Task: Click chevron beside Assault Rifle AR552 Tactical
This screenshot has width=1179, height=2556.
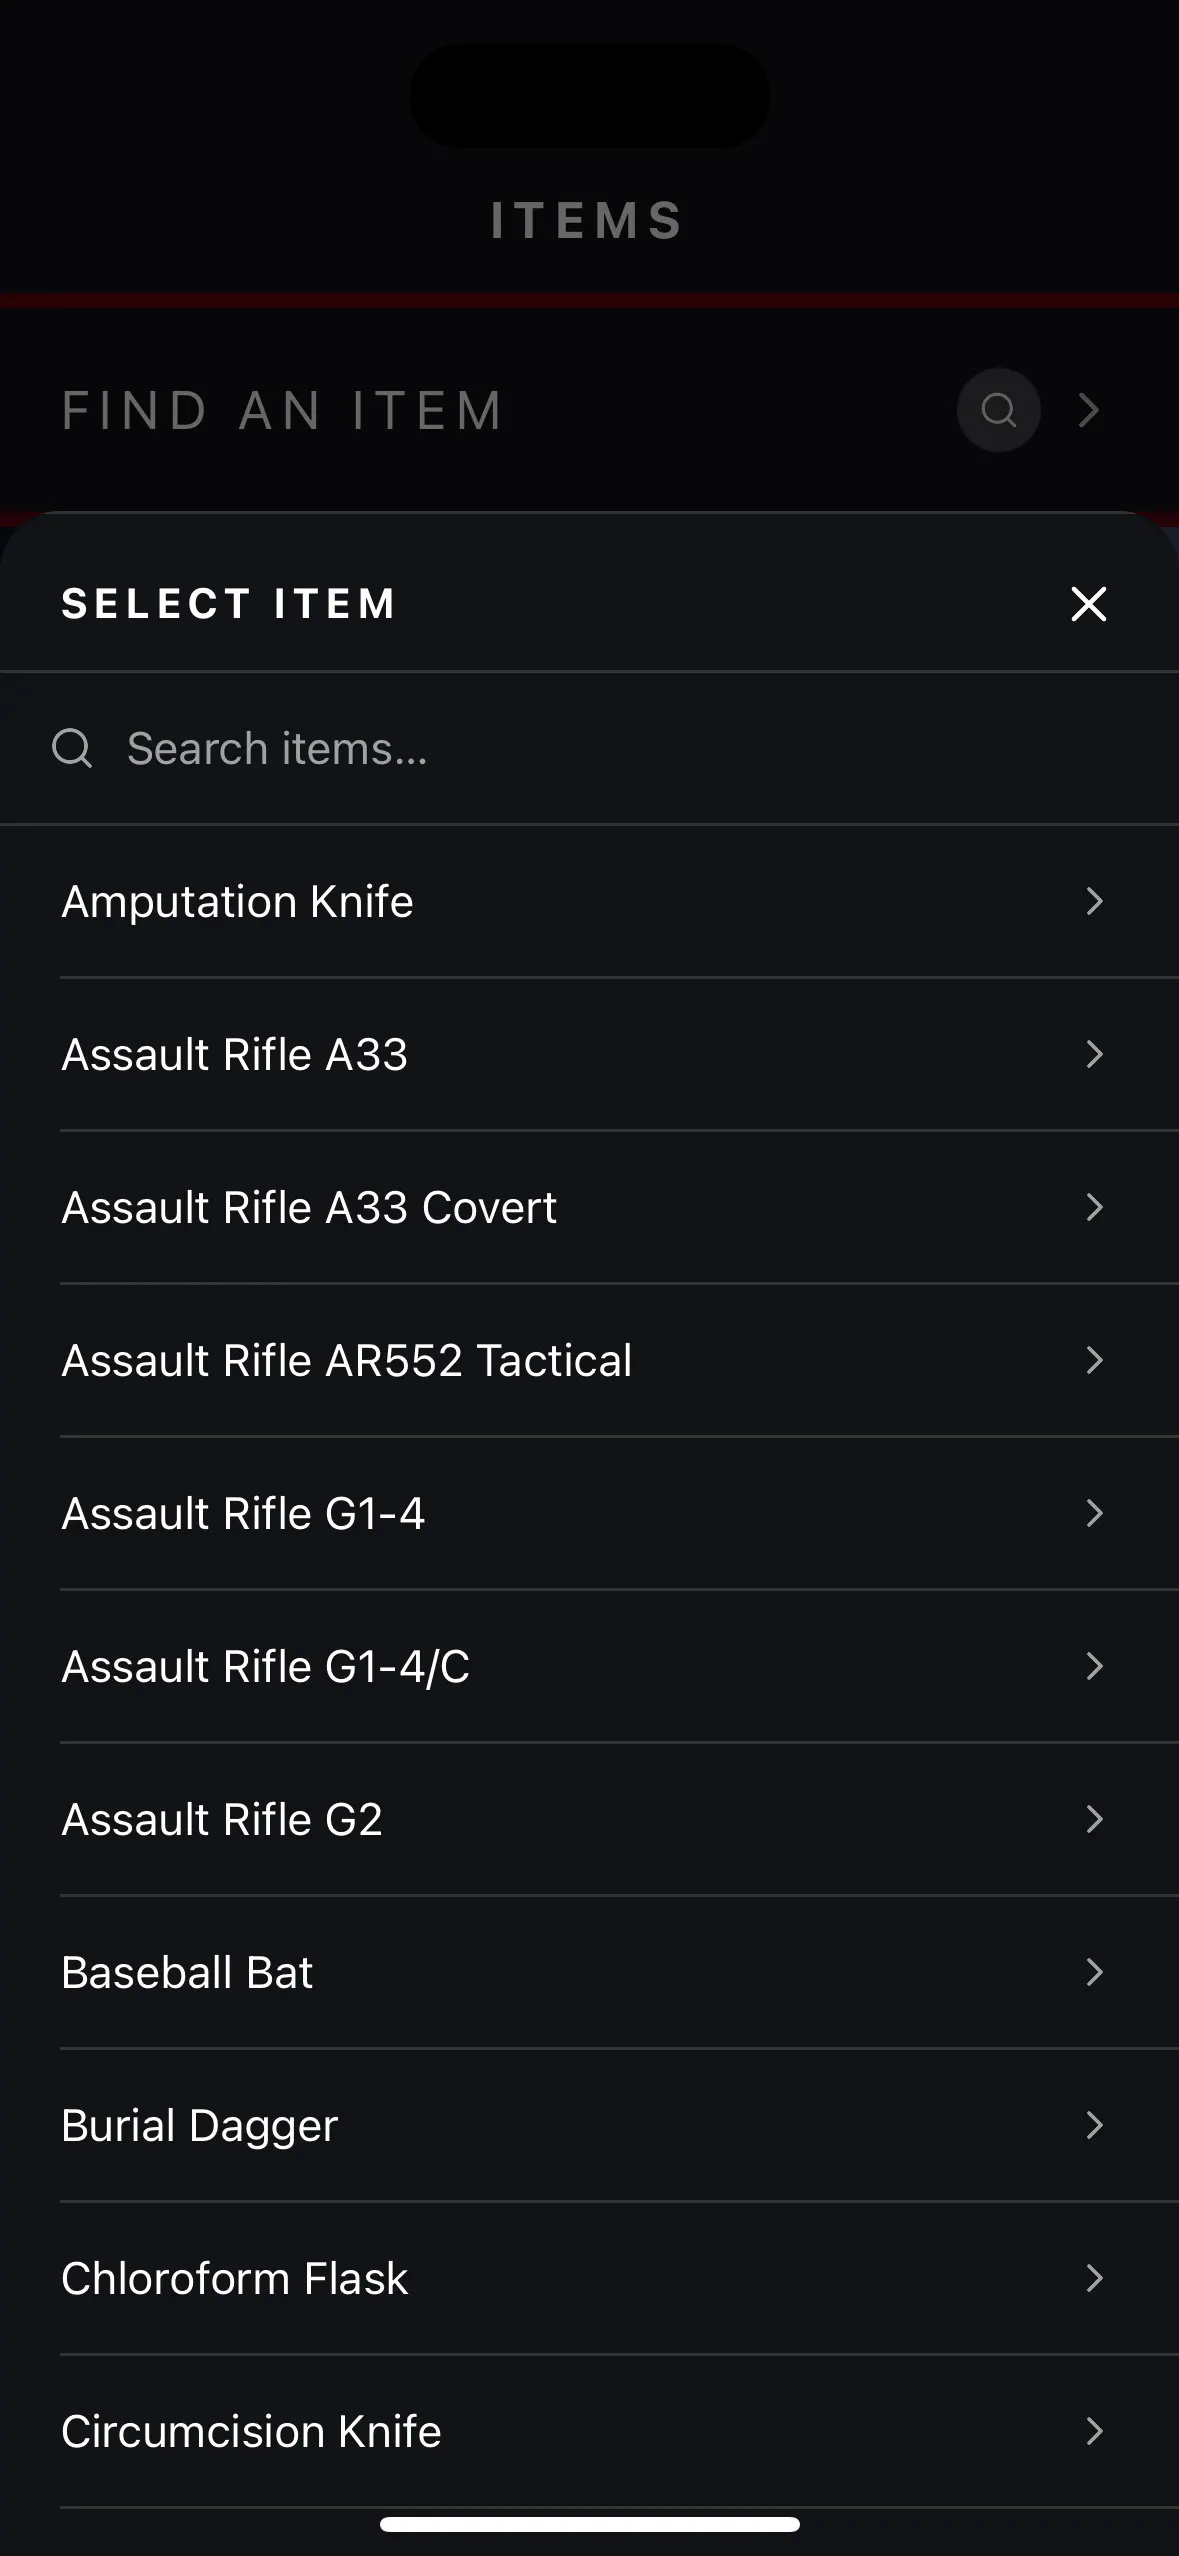Action: click(1094, 1360)
